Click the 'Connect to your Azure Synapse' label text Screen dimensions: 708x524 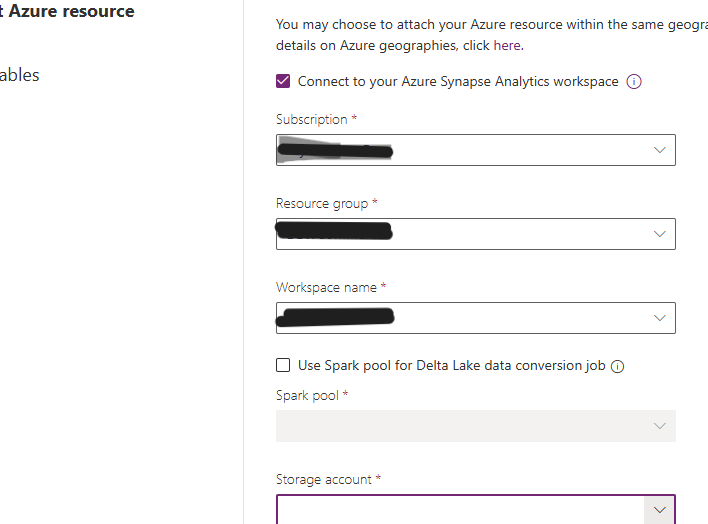458,81
